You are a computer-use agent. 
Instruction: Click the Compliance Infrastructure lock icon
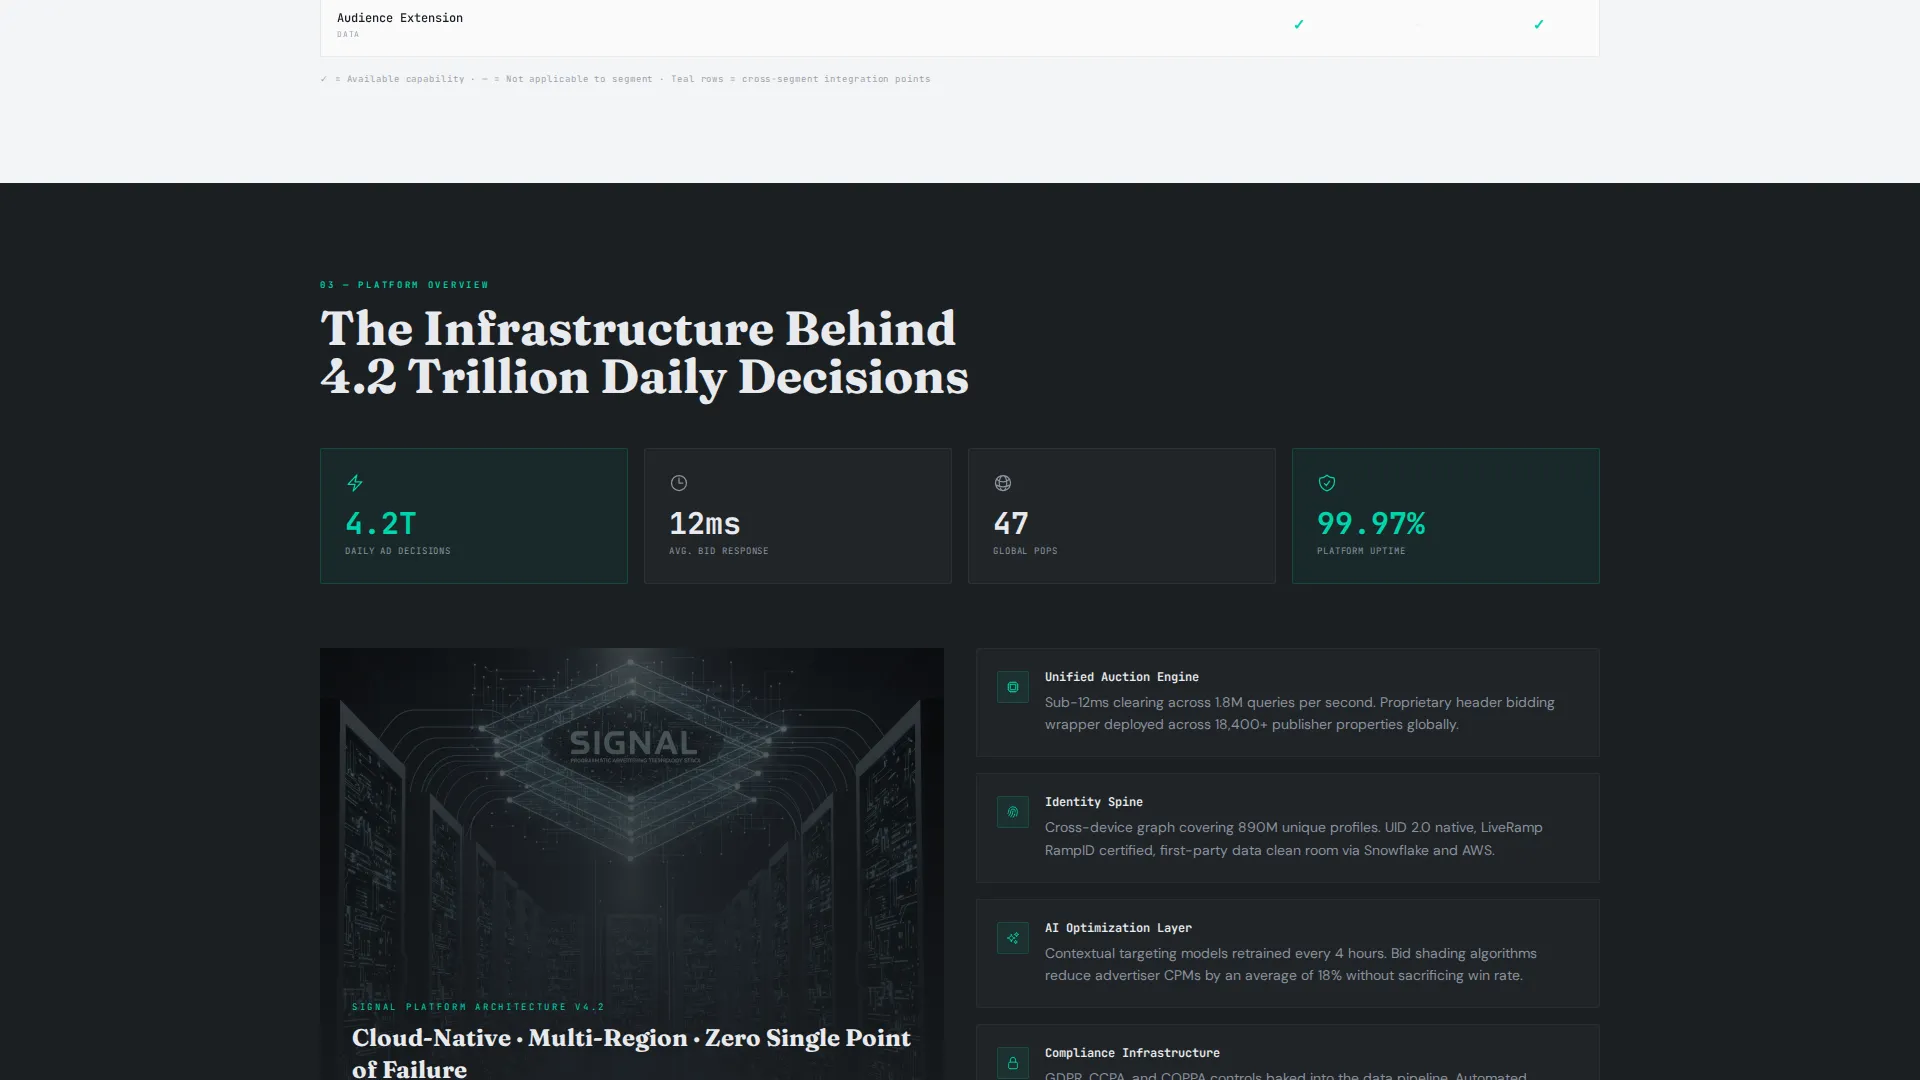click(1013, 1063)
